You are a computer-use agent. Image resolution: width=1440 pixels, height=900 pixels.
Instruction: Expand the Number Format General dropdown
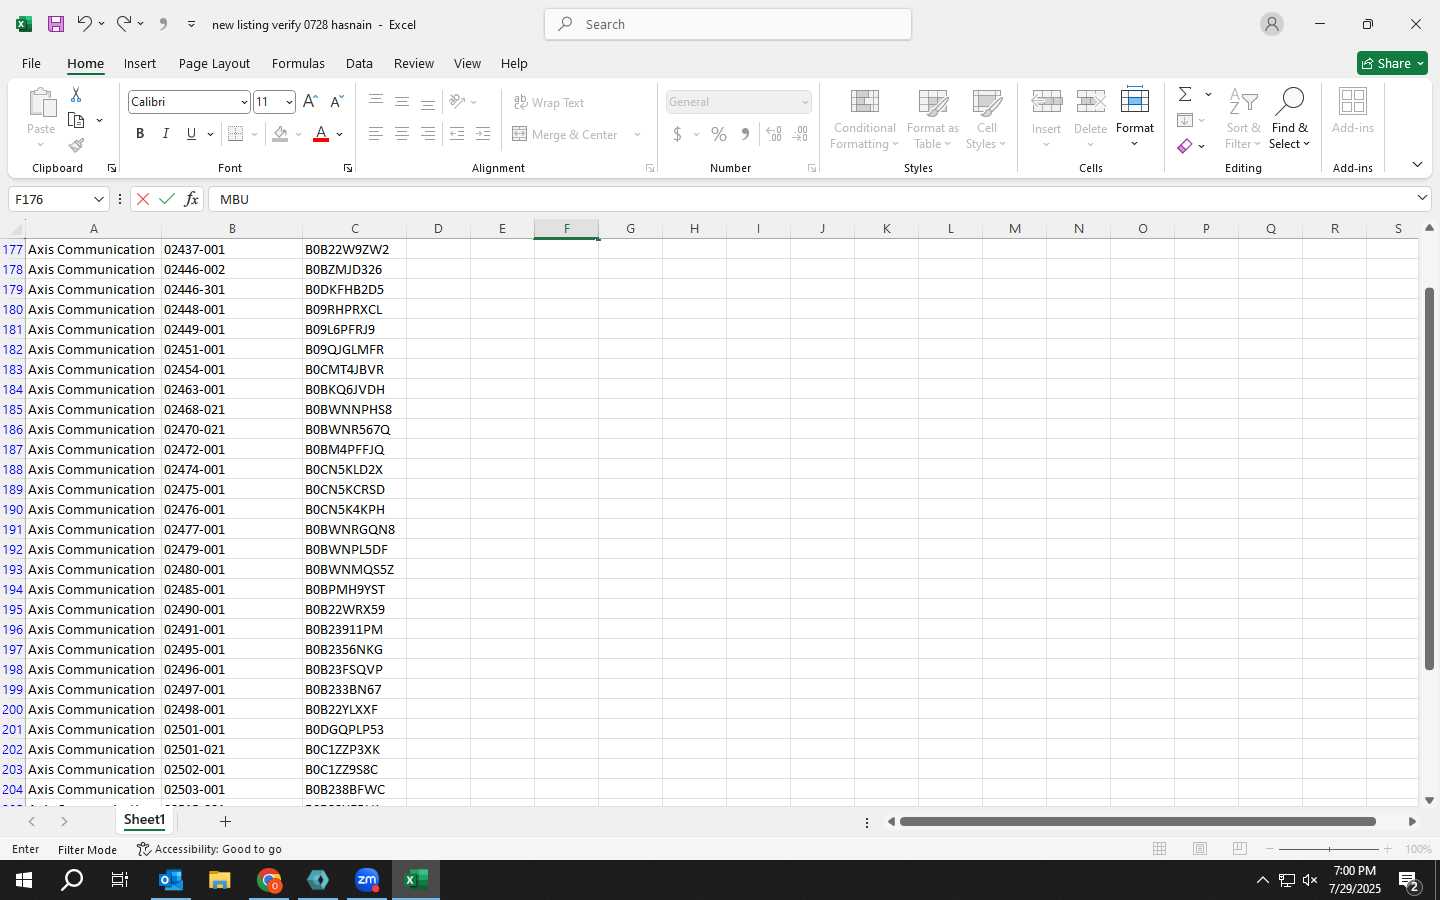[x=804, y=102]
